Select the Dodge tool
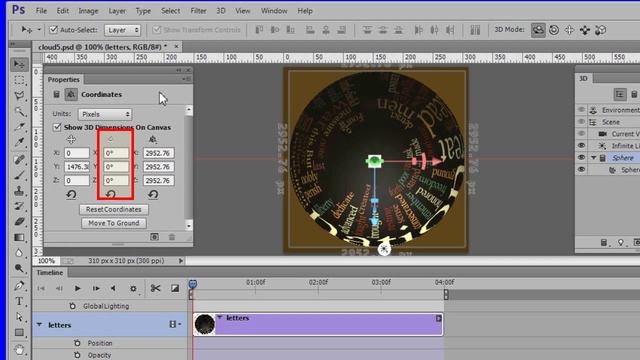This screenshot has width=640, height=360. pyautogui.click(x=19, y=268)
